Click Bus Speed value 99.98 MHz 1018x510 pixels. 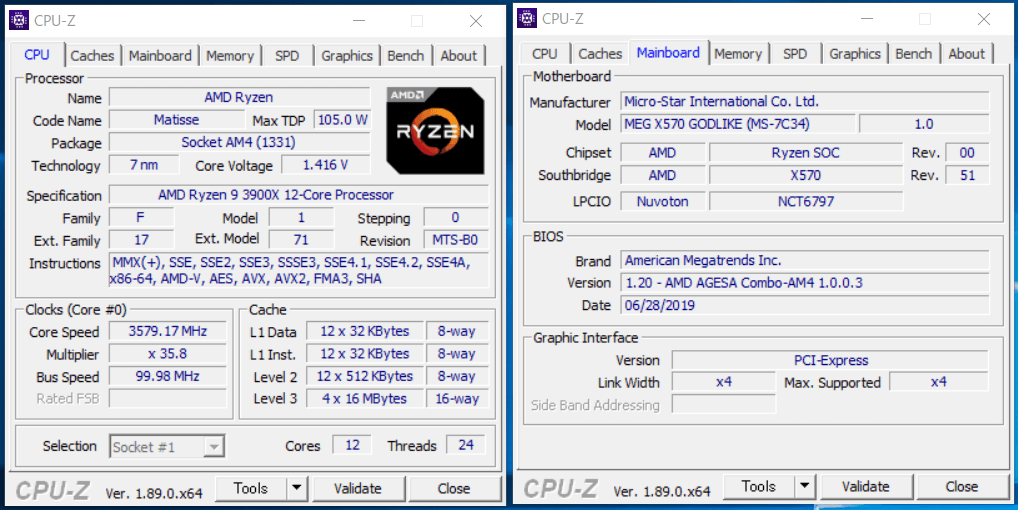(168, 376)
